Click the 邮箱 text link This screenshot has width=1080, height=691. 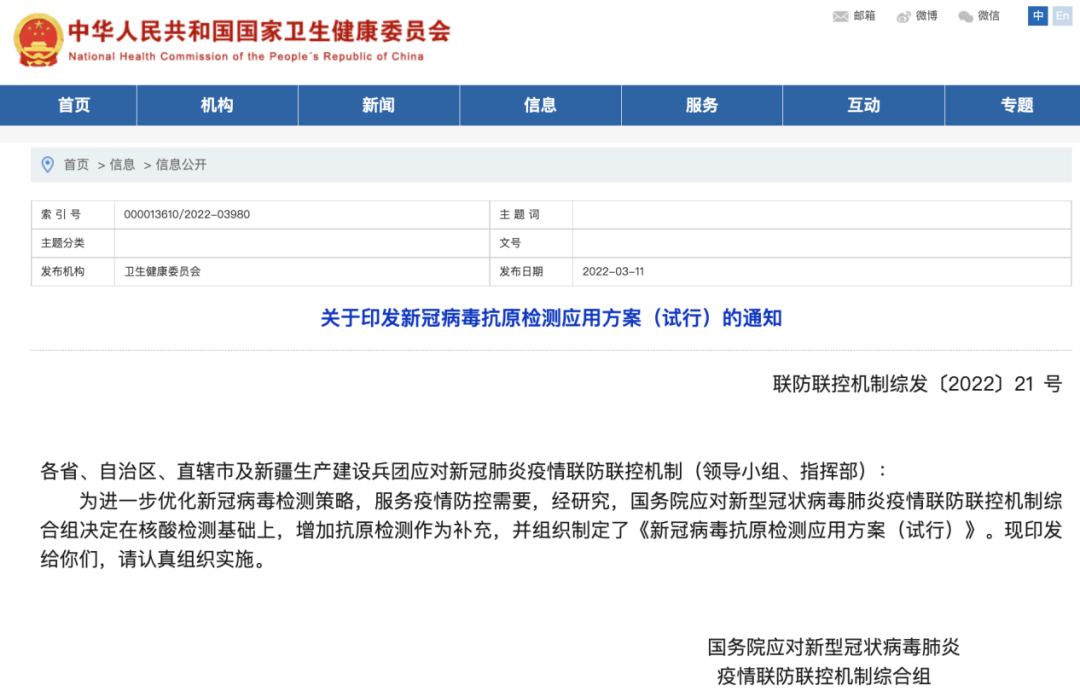click(864, 16)
